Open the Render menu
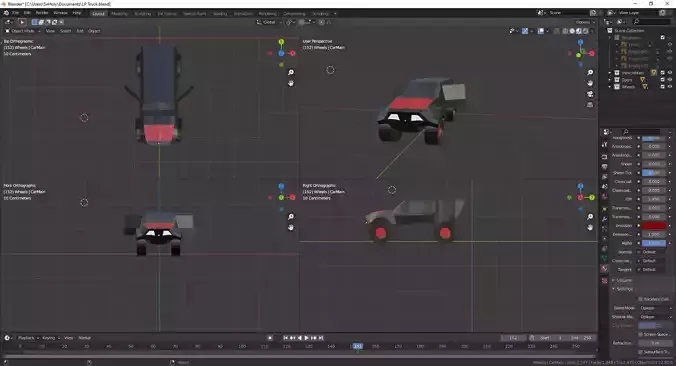 click(x=42, y=13)
